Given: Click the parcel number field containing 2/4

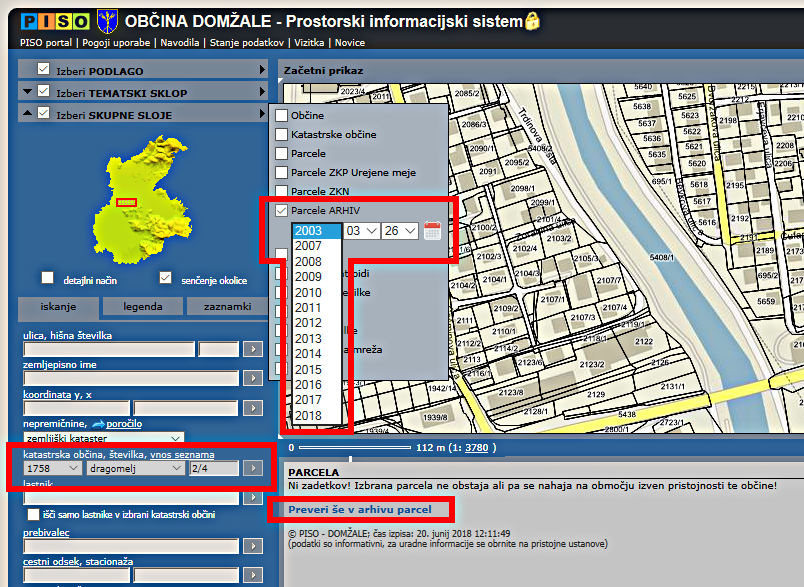Looking at the screenshot, I should click(213, 467).
